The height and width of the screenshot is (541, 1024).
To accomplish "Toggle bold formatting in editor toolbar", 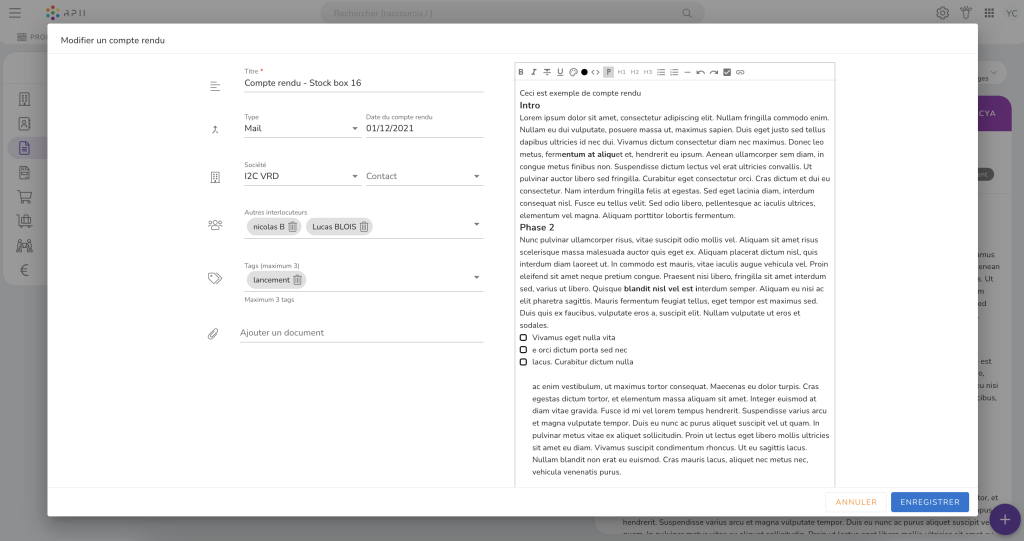I will click(x=521, y=72).
